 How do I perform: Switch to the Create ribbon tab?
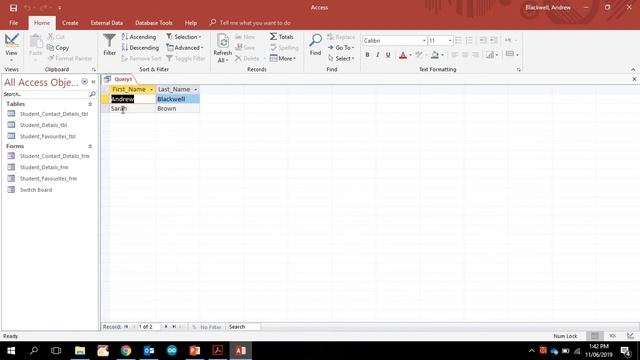[x=70, y=23]
